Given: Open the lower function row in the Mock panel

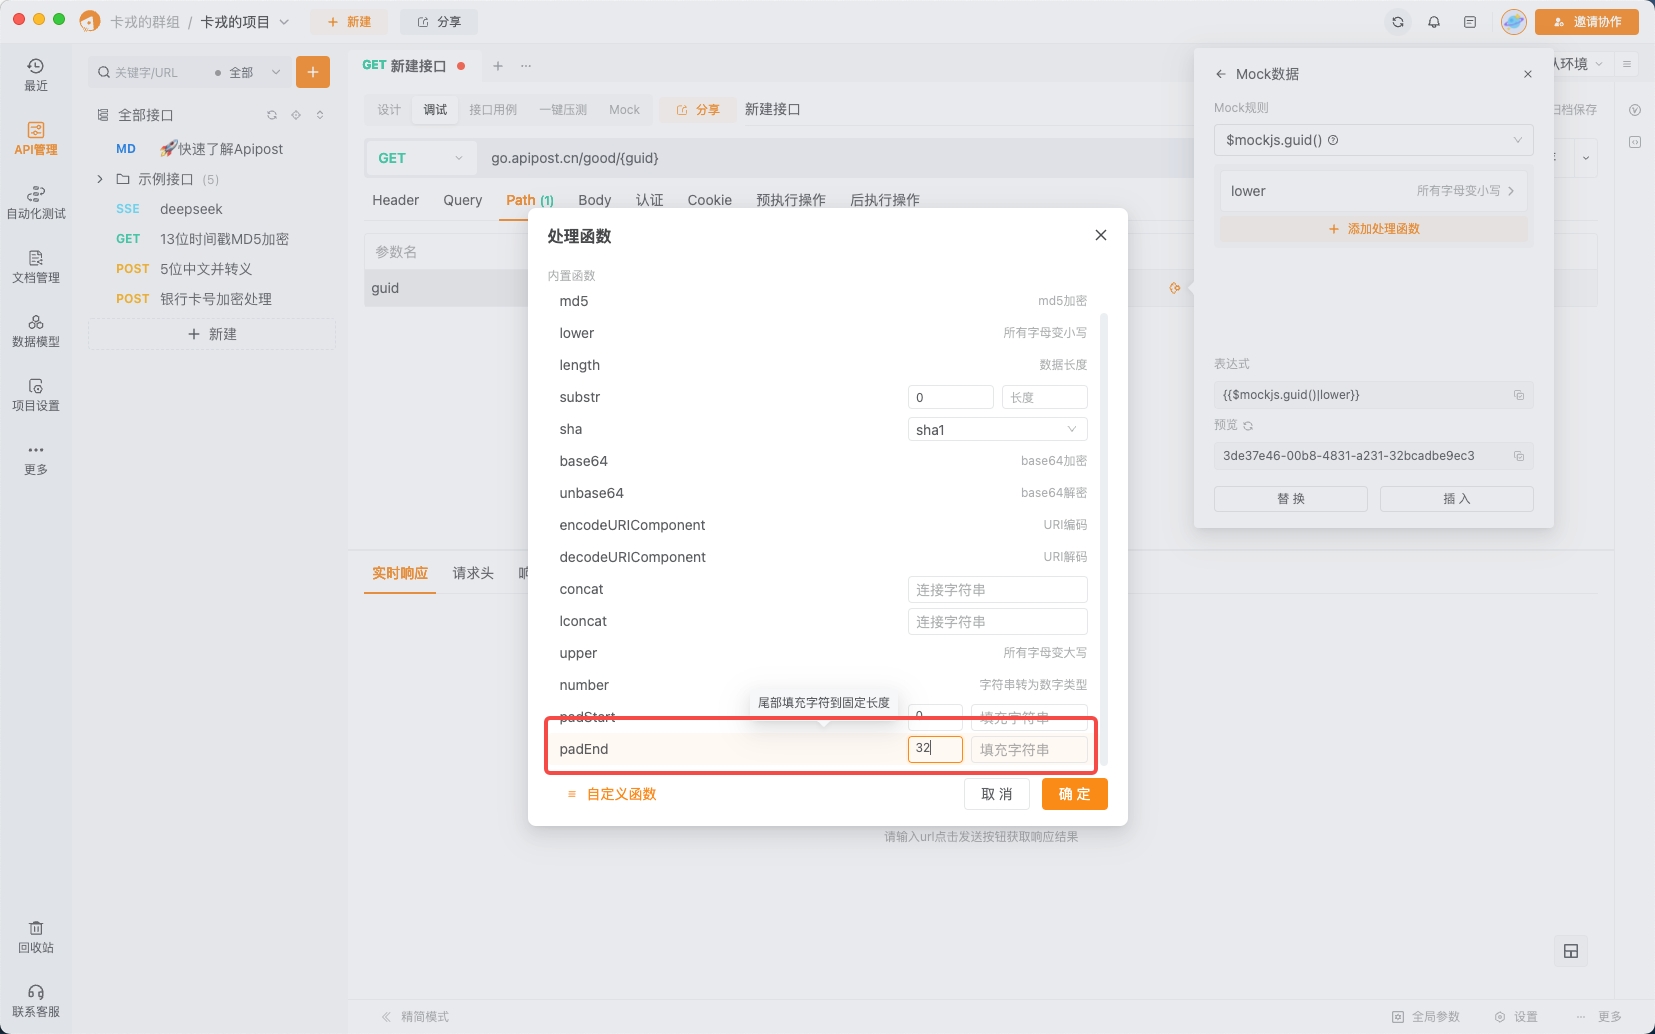Looking at the screenshot, I should 1373,191.
